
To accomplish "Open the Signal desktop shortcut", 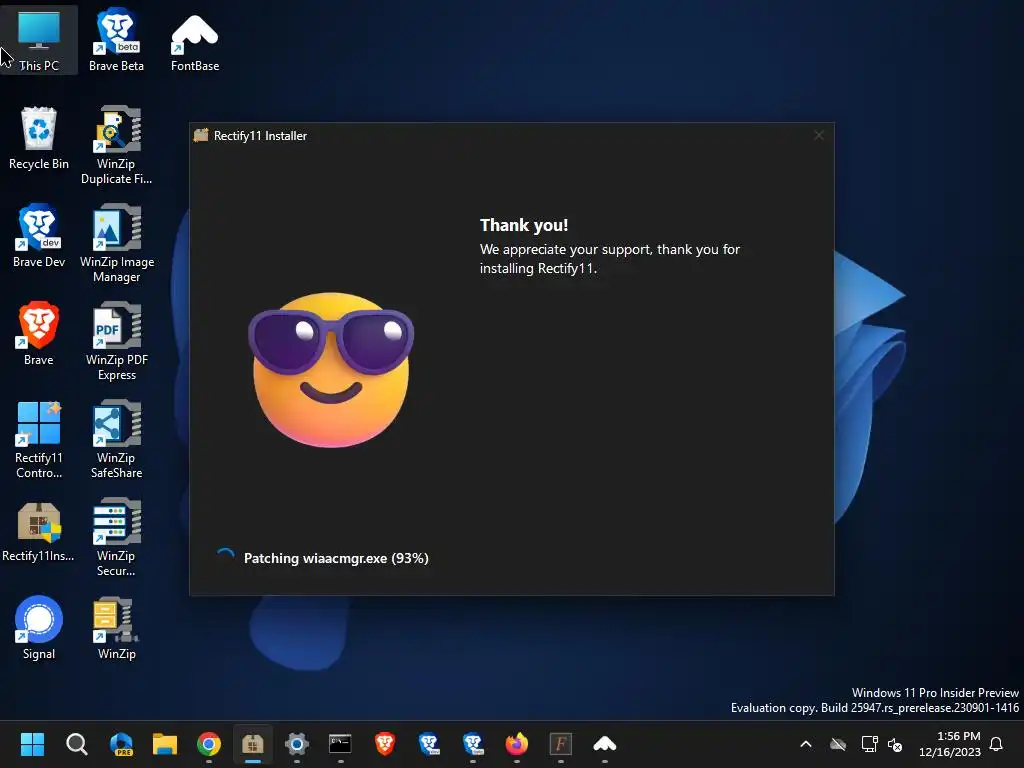I will pyautogui.click(x=39, y=628).
